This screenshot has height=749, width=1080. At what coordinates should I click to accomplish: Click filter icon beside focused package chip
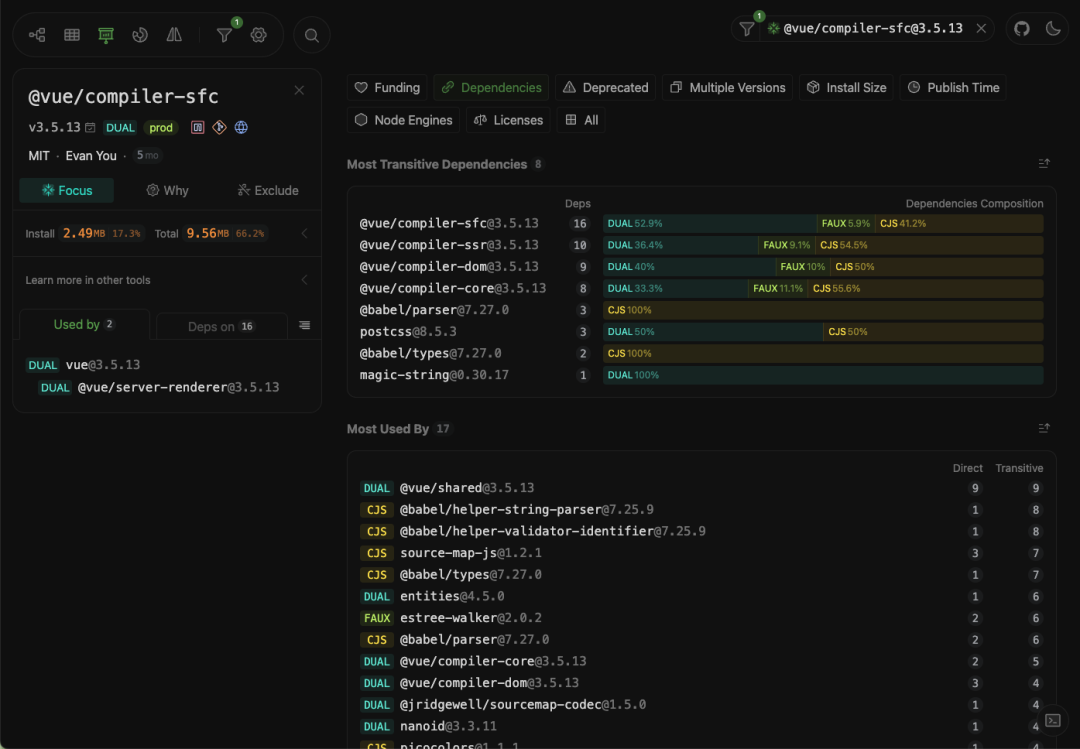click(x=747, y=28)
